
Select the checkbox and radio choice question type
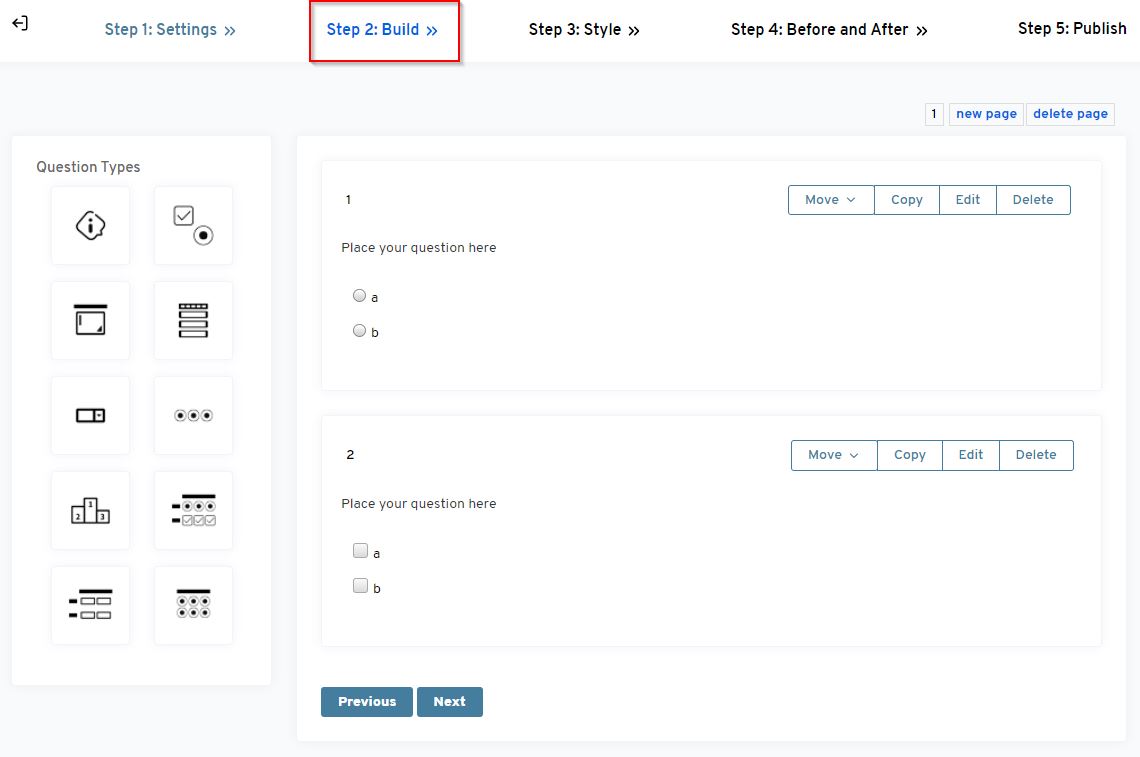[x=193, y=226]
